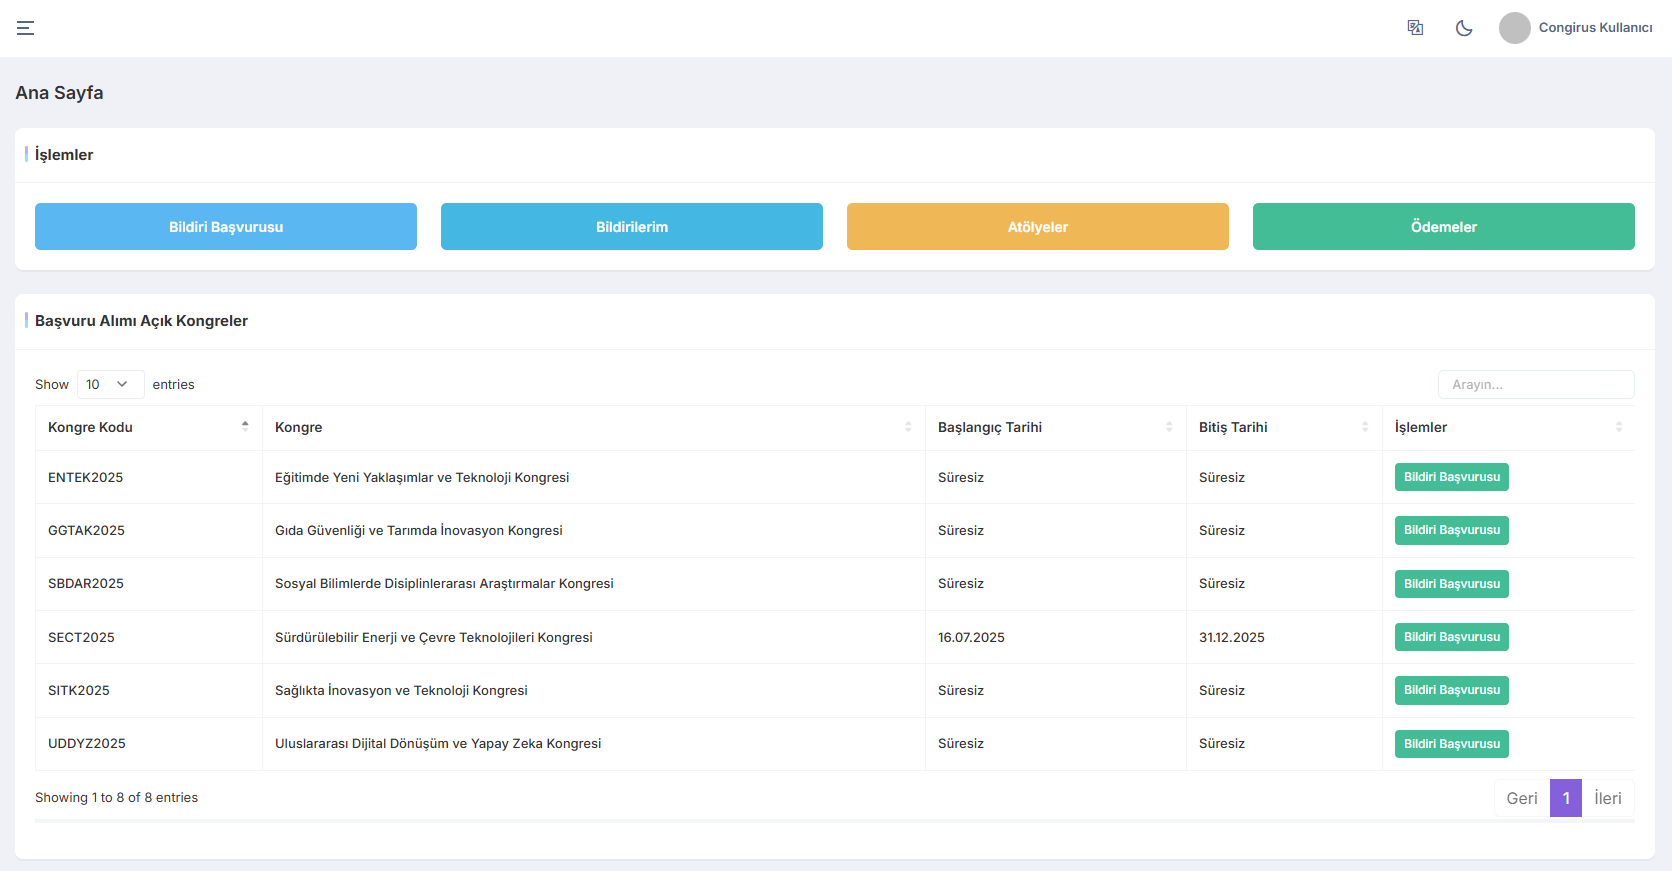1672x871 pixels.
Task: Sort by Kongre Kodu column arrow
Action: point(245,427)
